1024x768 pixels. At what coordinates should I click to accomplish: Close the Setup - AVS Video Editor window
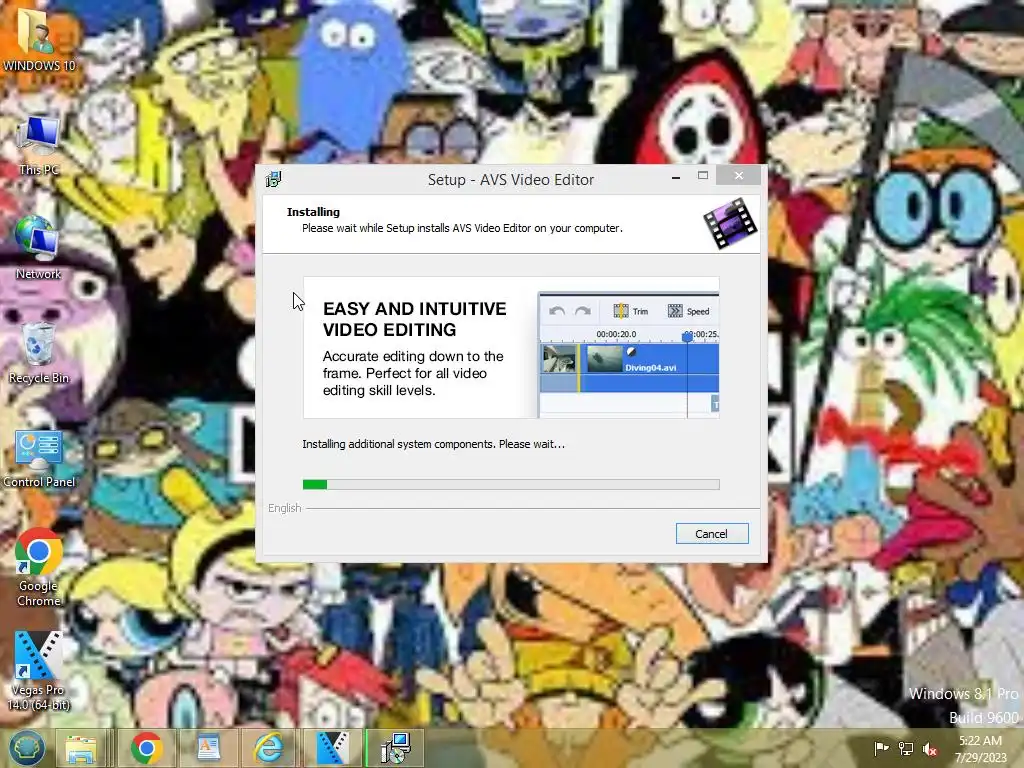coord(739,176)
